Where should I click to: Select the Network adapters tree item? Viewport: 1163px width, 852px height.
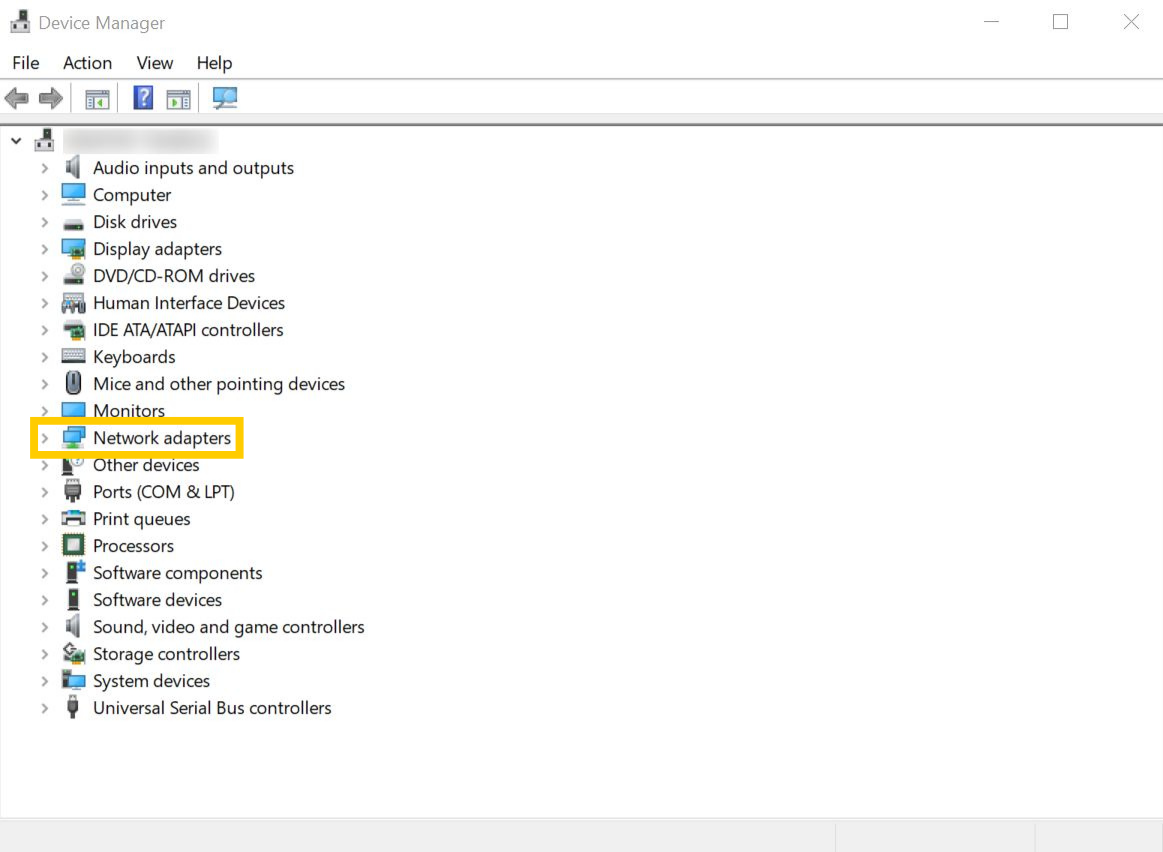[162, 438]
